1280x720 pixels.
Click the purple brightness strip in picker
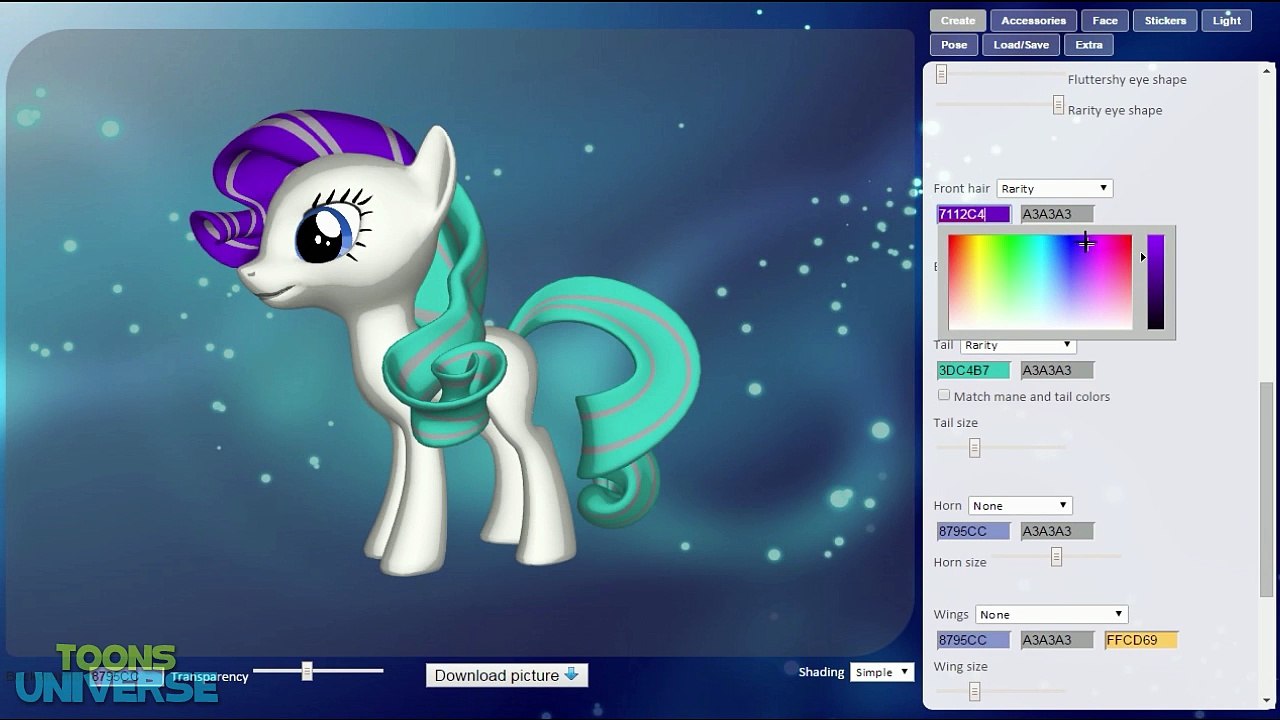(1156, 282)
